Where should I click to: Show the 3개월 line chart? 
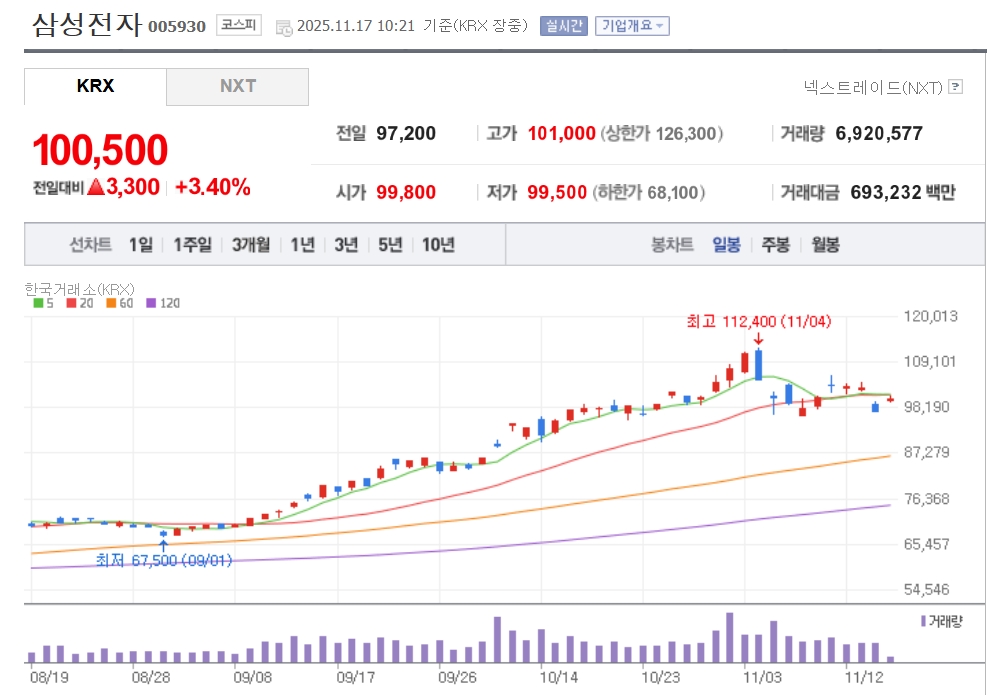pos(251,245)
